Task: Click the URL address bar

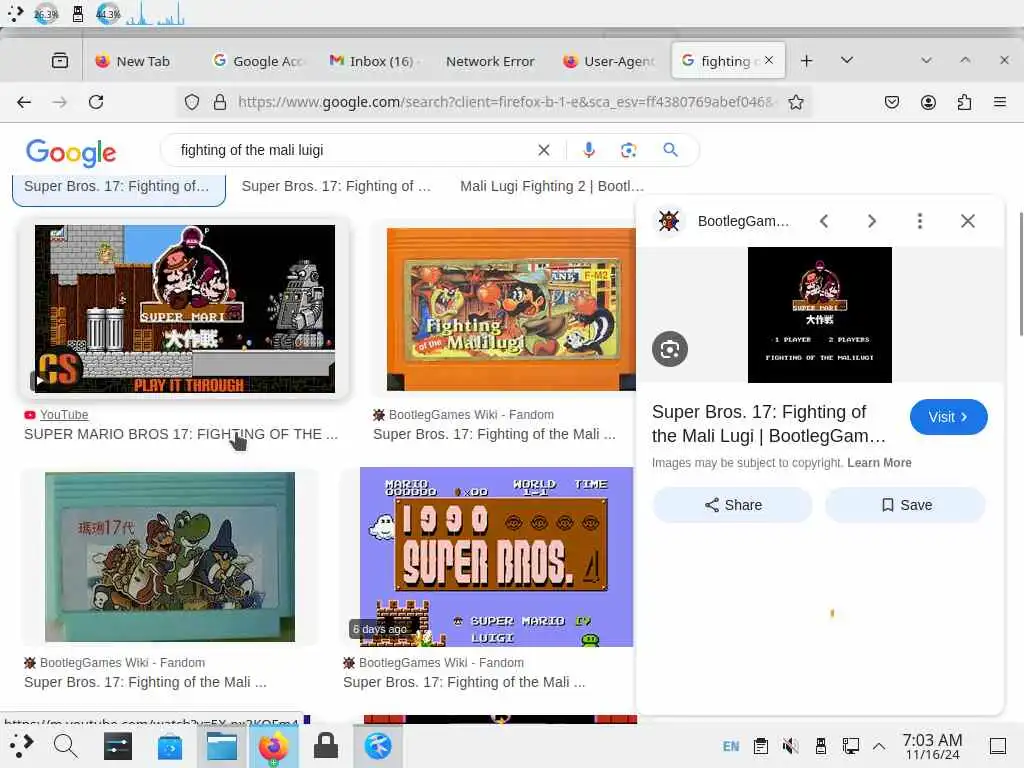Action: pyautogui.click(x=506, y=102)
